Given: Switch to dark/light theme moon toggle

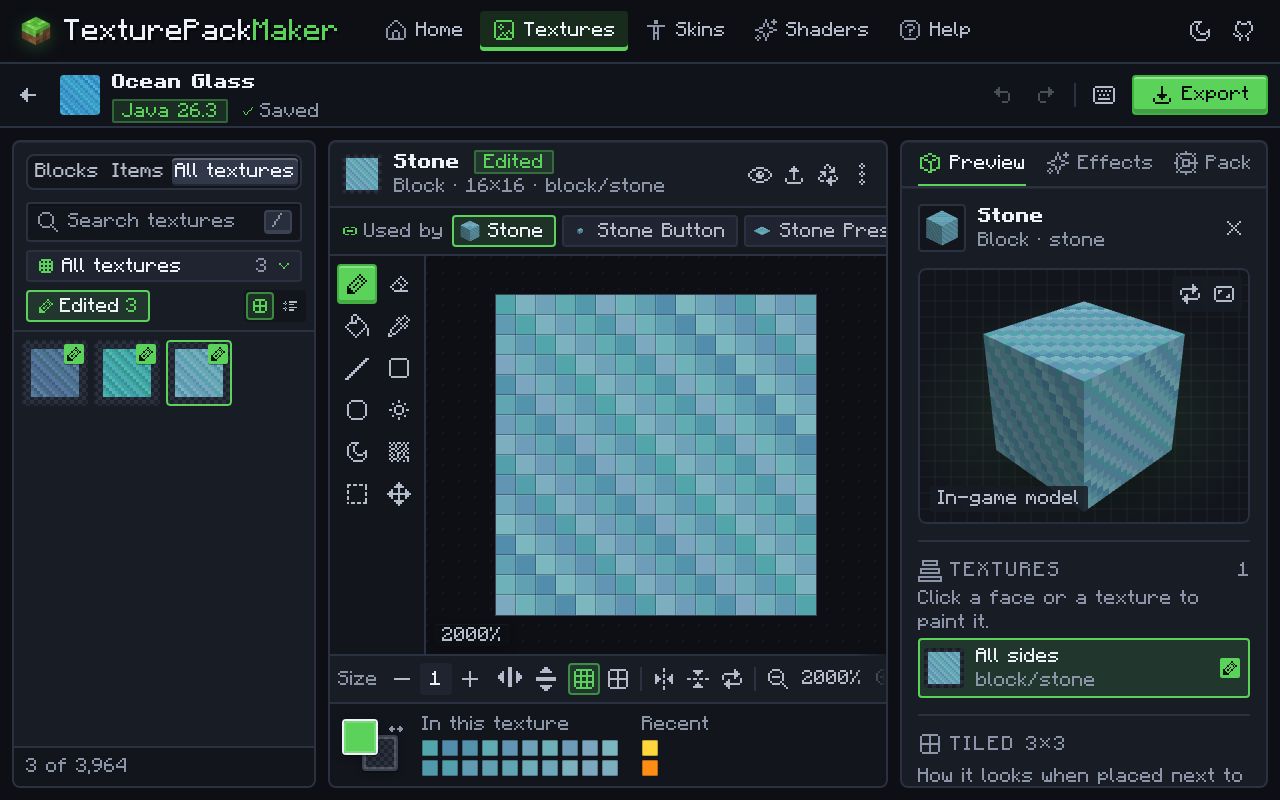Looking at the screenshot, I should [x=1200, y=30].
